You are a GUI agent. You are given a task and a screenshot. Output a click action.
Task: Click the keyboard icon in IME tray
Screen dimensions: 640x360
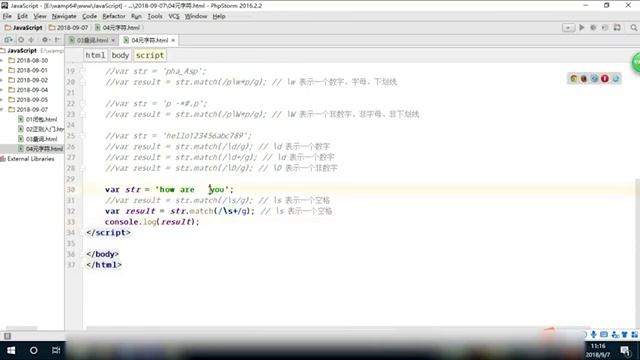click(x=604, y=334)
